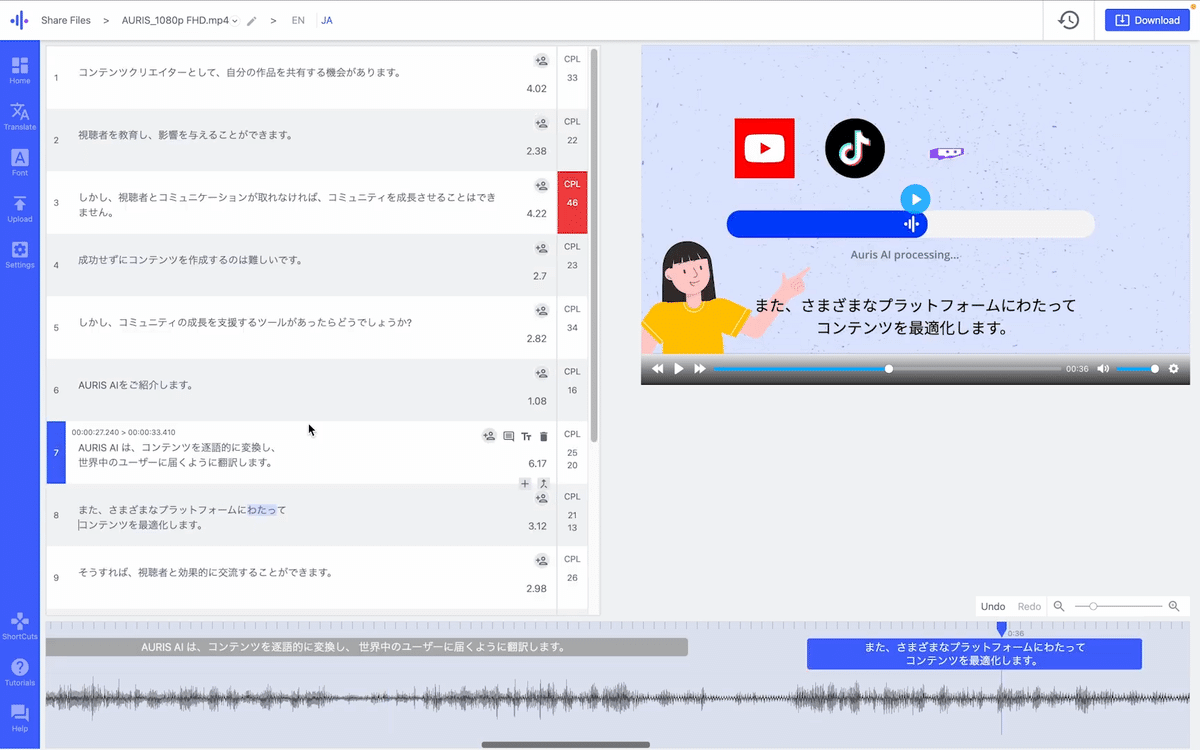Open the ShortCuts sidebar item
This screenshot has height=750, width=1200.
pos(20,626)
